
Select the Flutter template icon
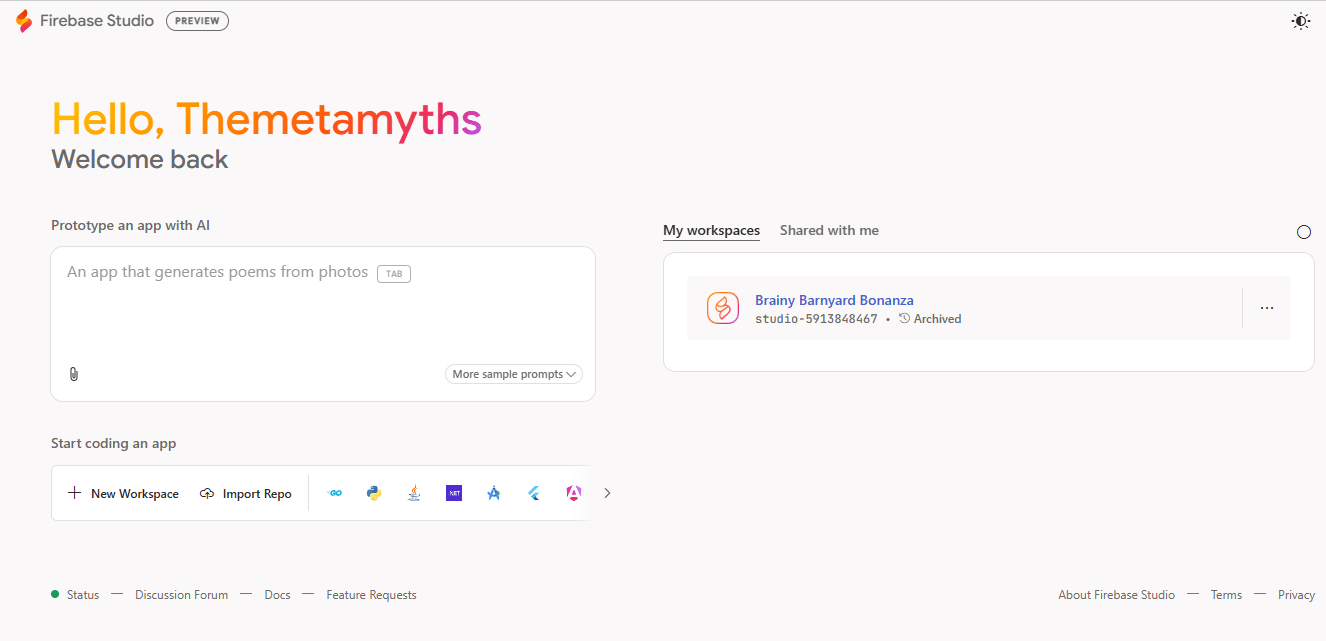tap(534, 493)
